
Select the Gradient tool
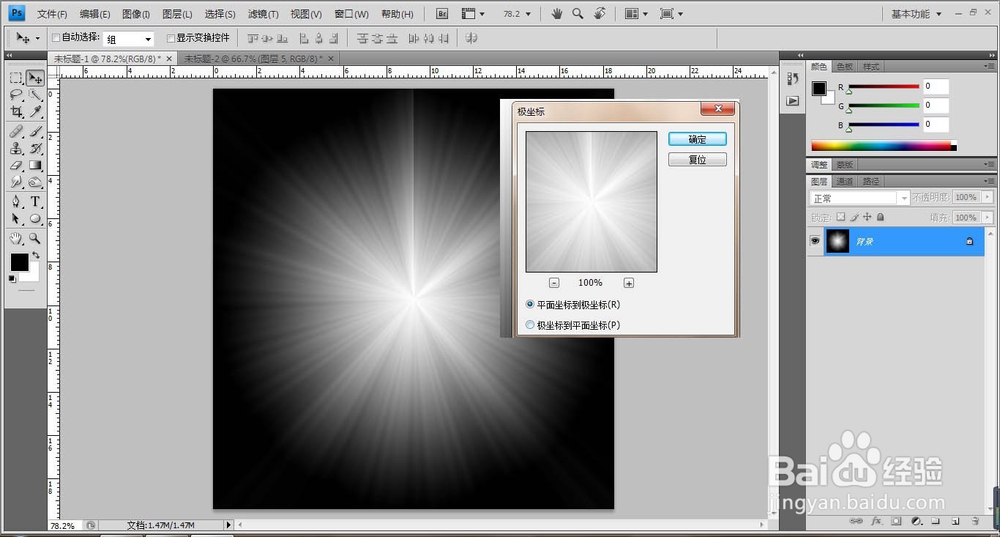tap(35, 165)
